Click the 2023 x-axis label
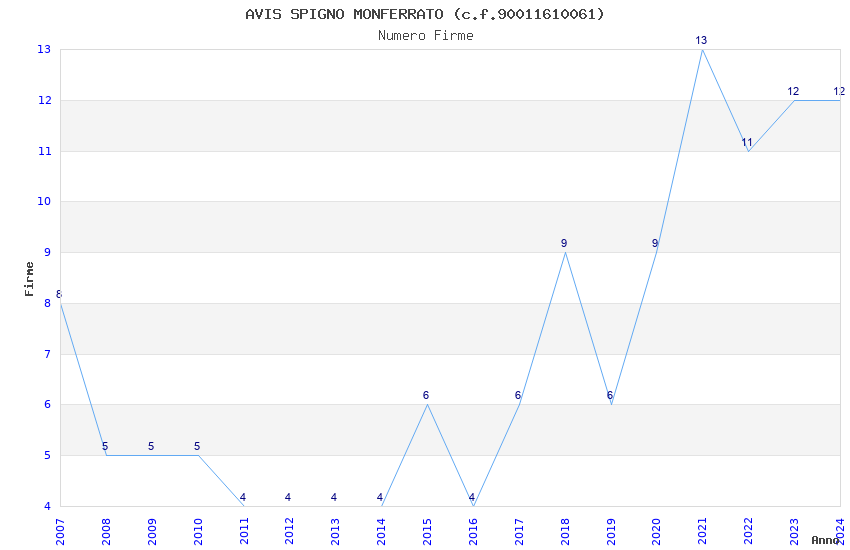Image resolution: width=850 pixels, height=550 pixels. (794, 532)
